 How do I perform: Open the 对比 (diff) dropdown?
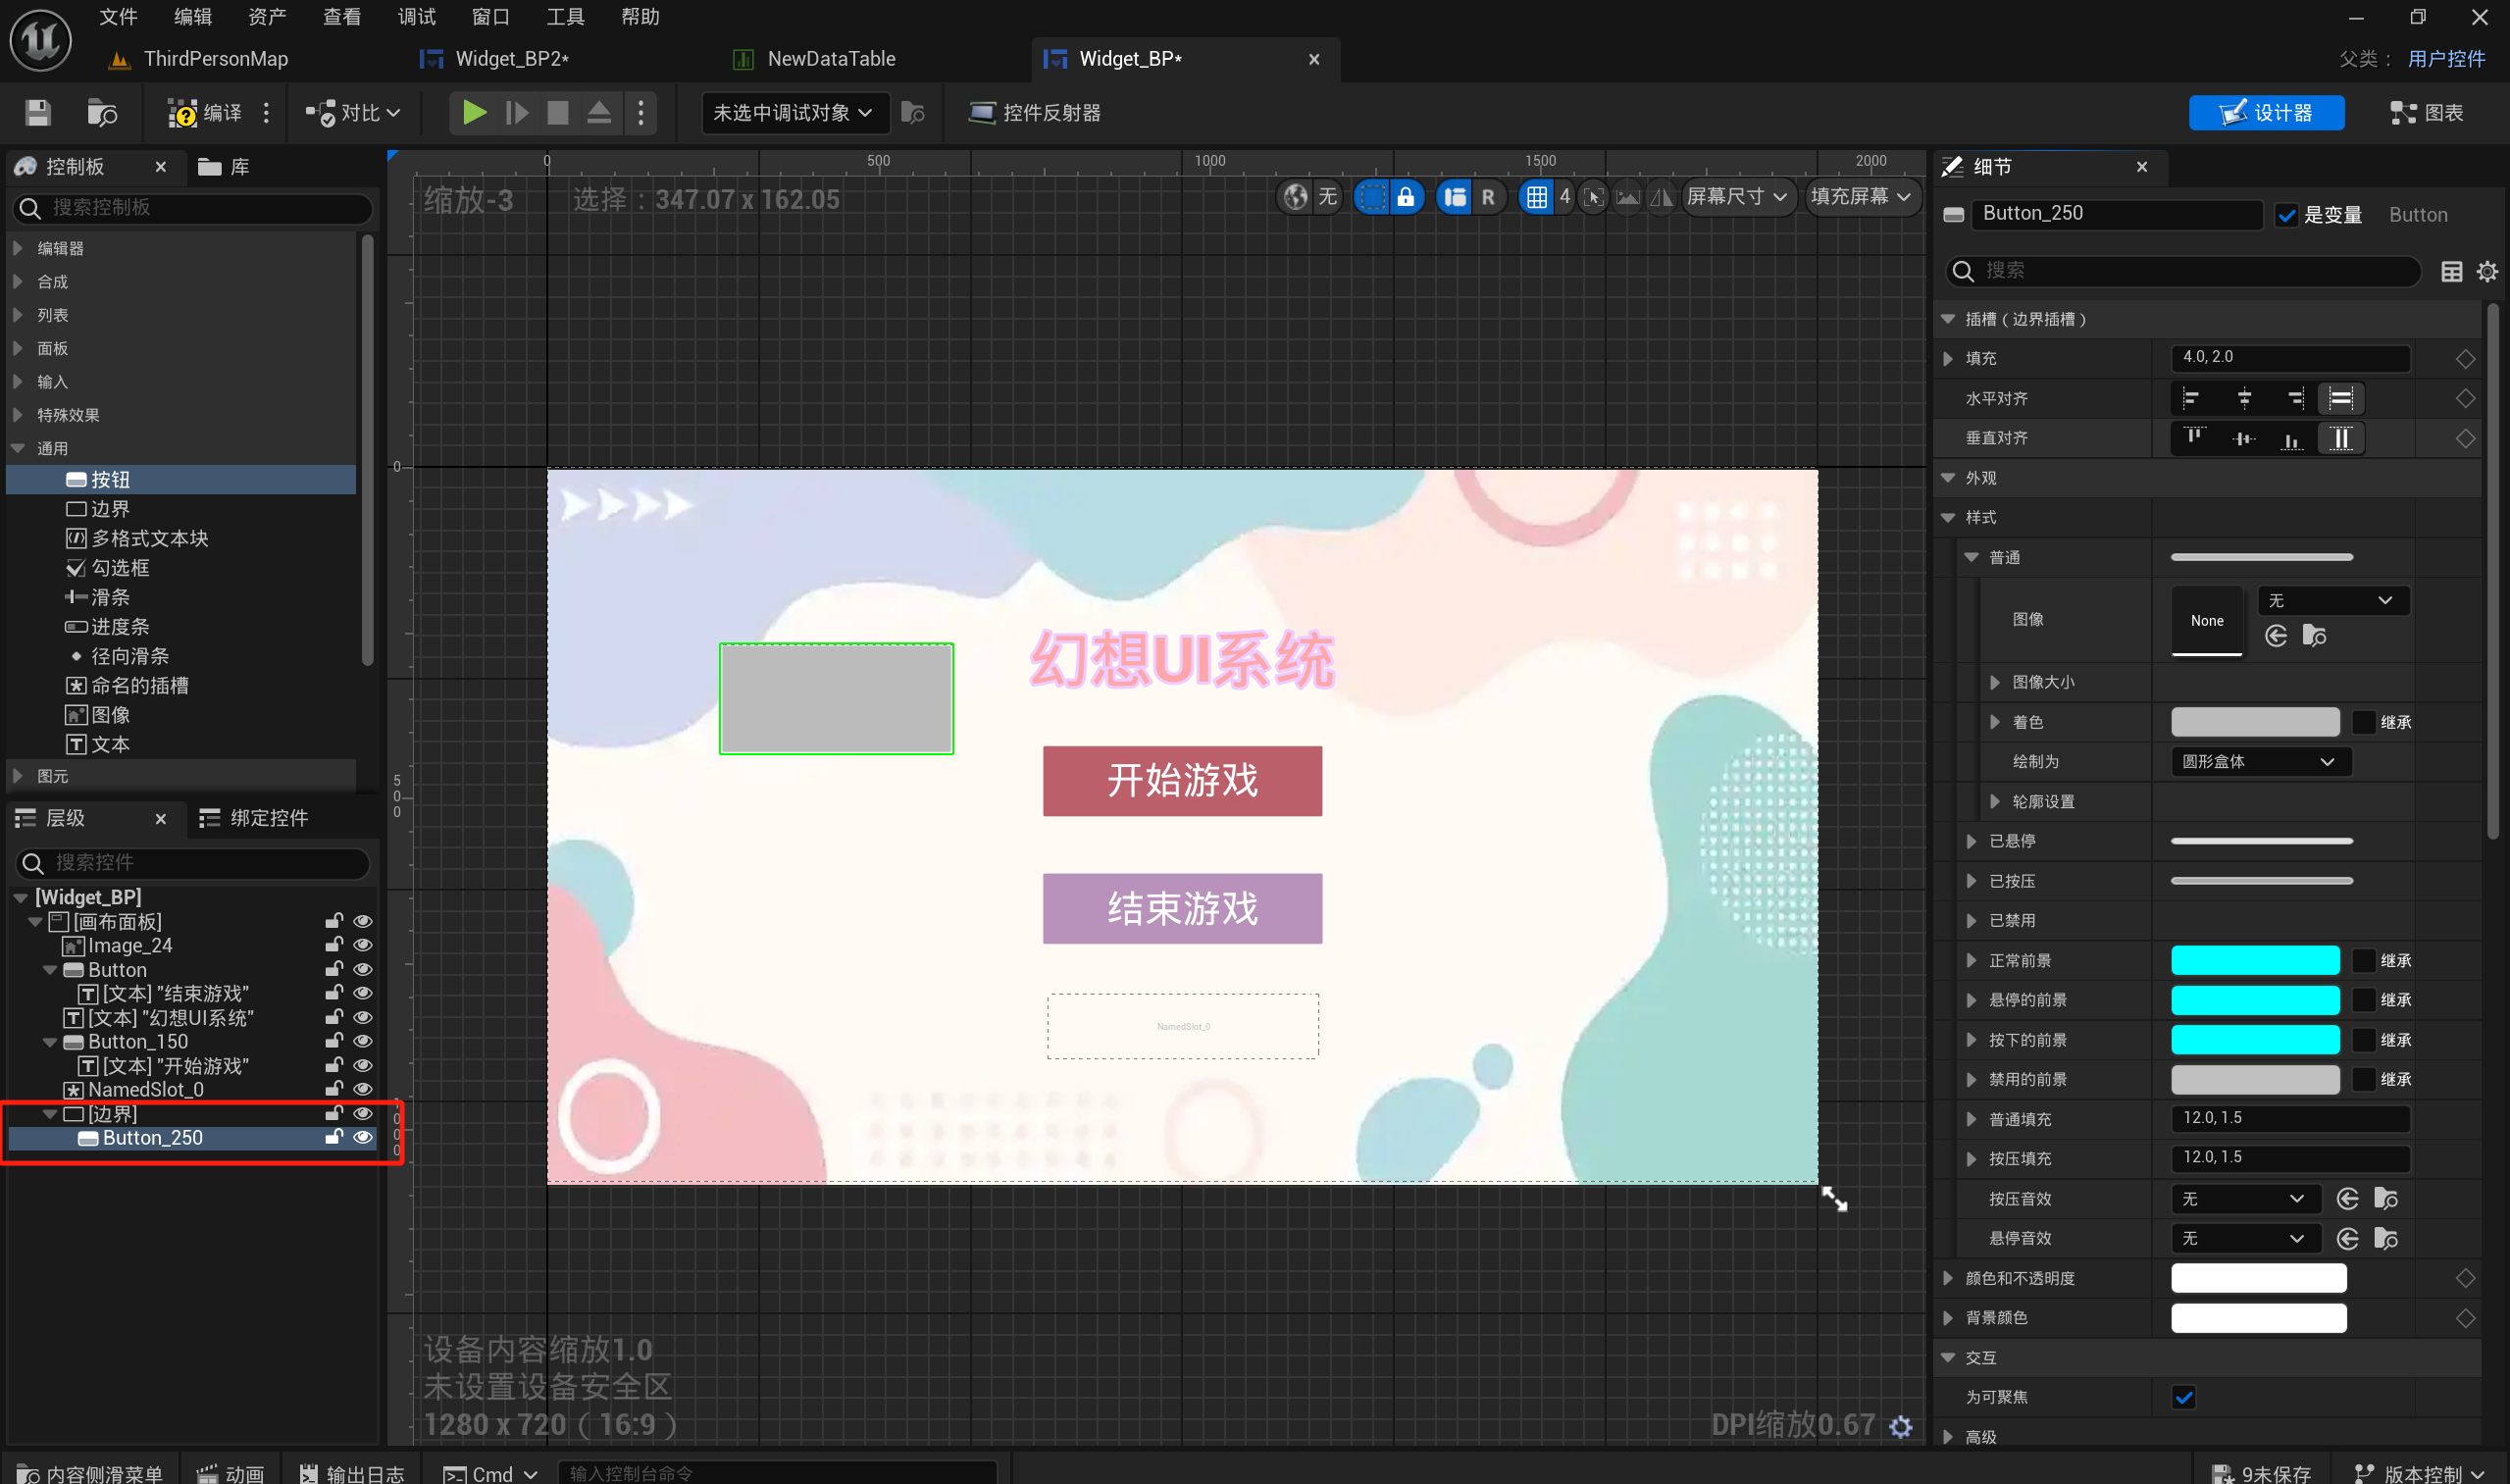pos(353,113)
